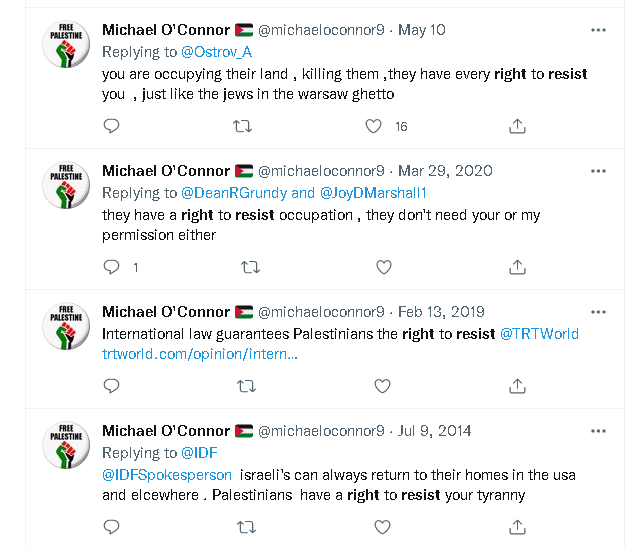Retweet the Mar 29, 2020 tweet
Viewport: 631px width, 547px height.
point(250,267)
